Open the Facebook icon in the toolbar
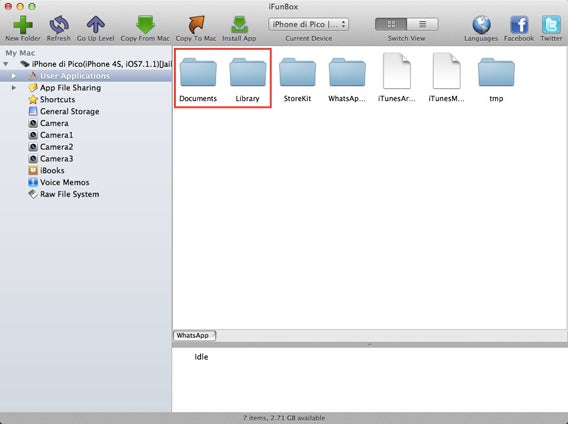This screenshot has height=424, width=568. point(519,25)
